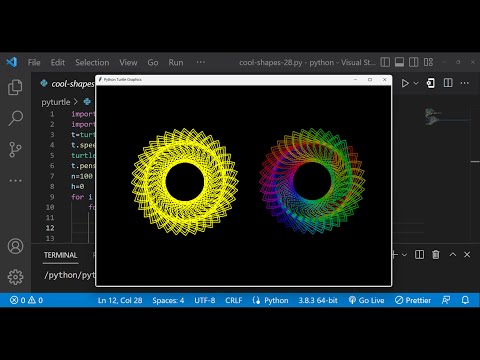Split the terminal
480x360 pixels.
pos(419,255)
